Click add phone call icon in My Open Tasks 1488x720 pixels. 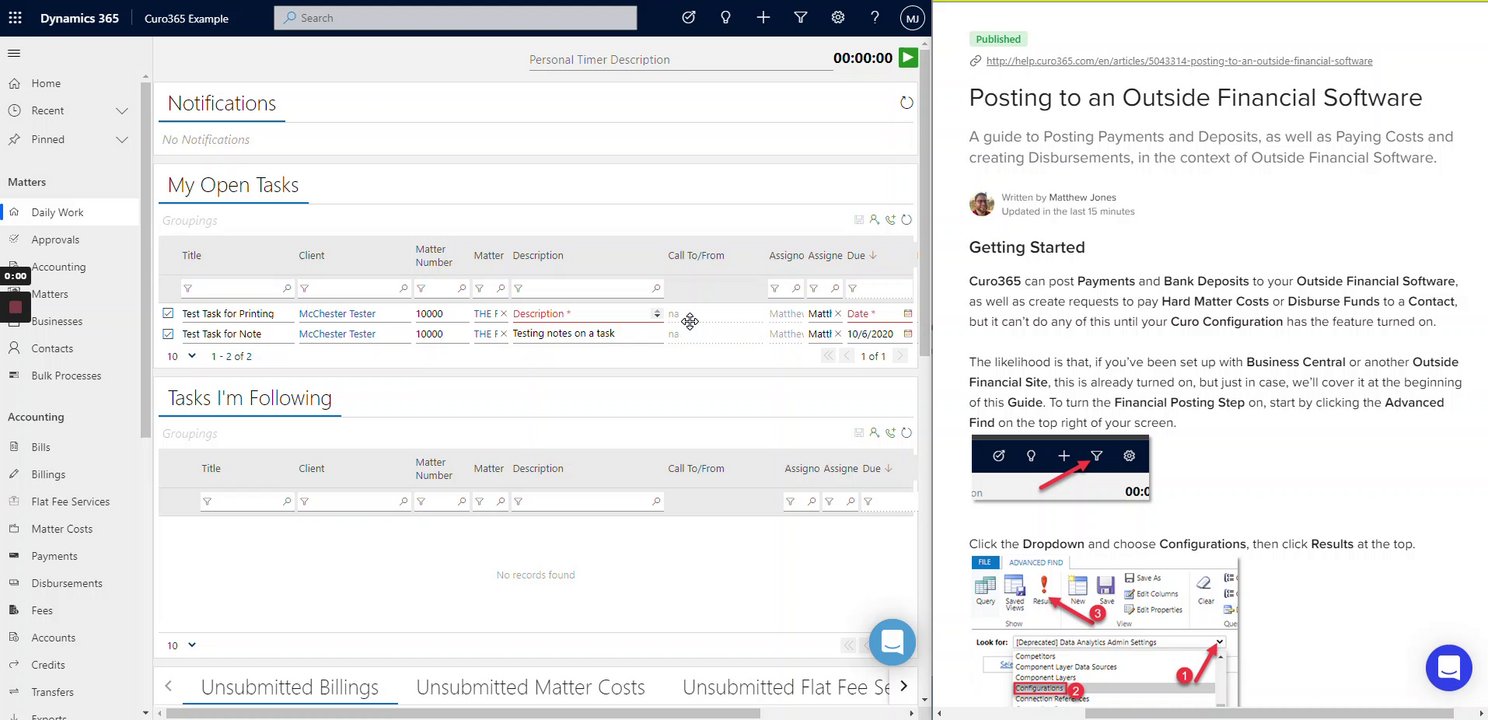[x=890, y=220]
